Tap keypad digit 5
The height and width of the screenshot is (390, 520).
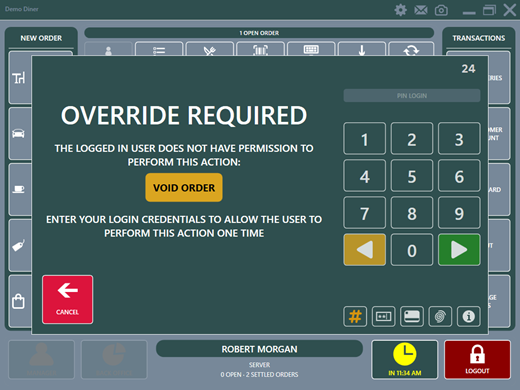412,175
